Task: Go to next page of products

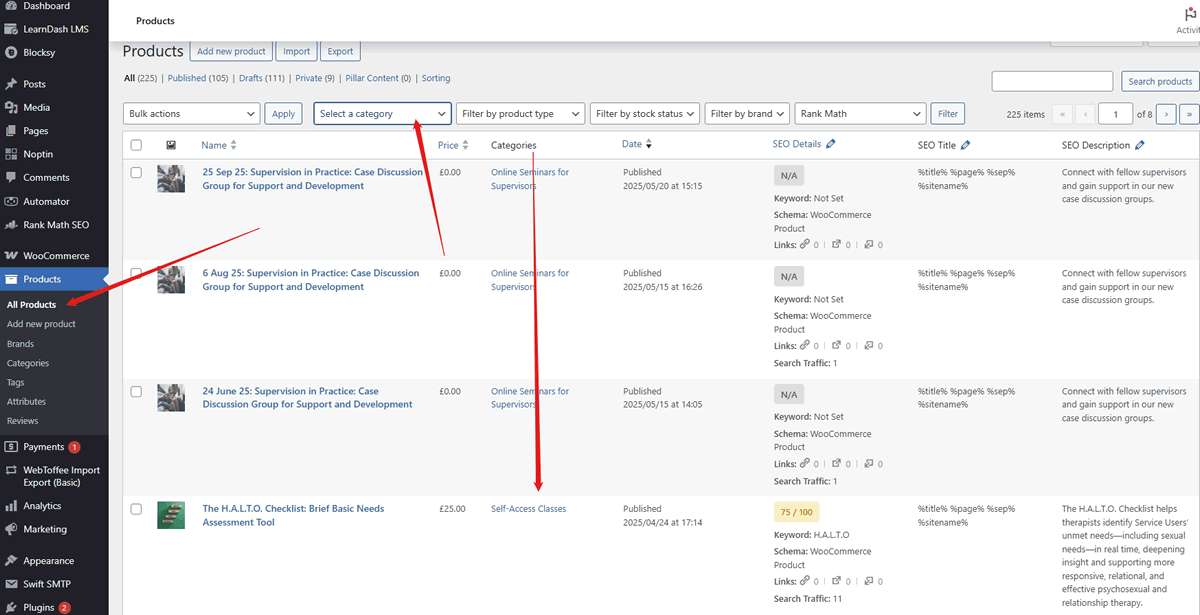Action: point(1166,114)
